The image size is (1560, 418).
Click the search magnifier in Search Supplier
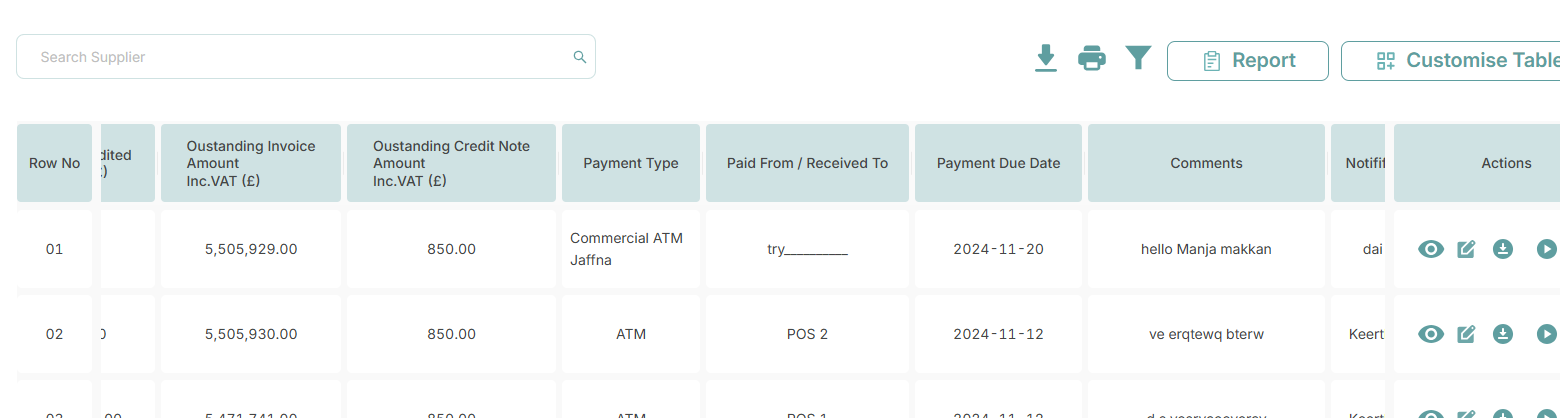click(x=579, y=57)
